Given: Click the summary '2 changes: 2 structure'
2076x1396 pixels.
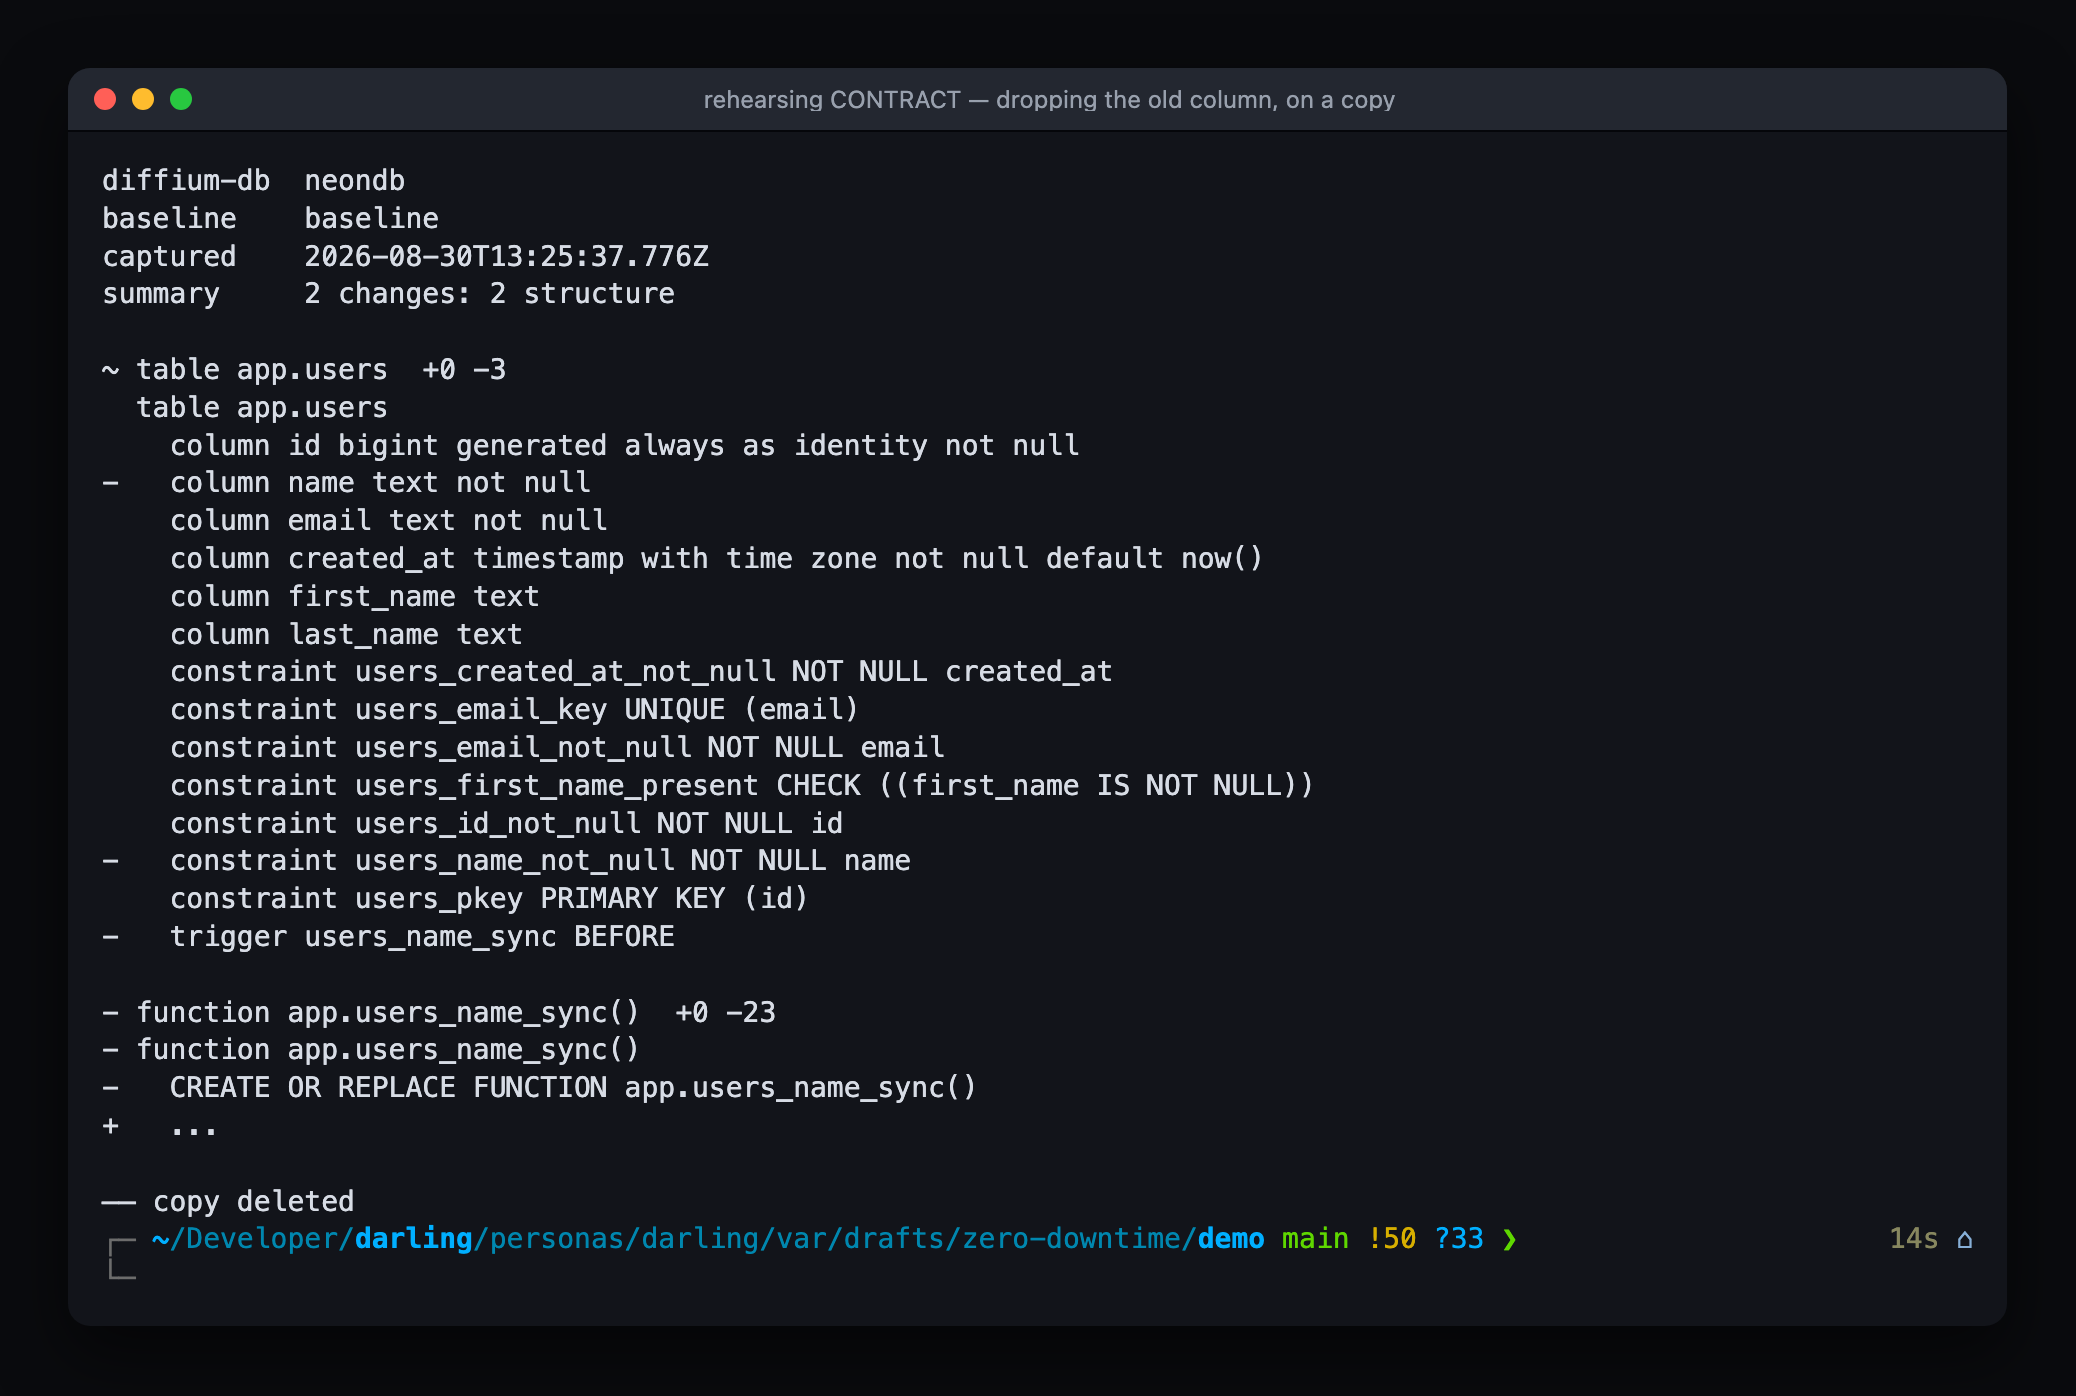Looking at the screenshot, I should [490, 294].
